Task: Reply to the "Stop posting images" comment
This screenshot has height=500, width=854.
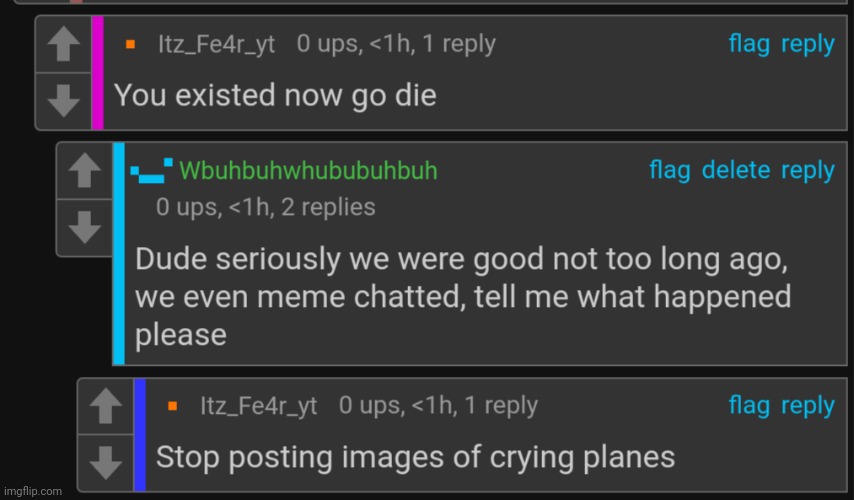Action: click(807, 405)
